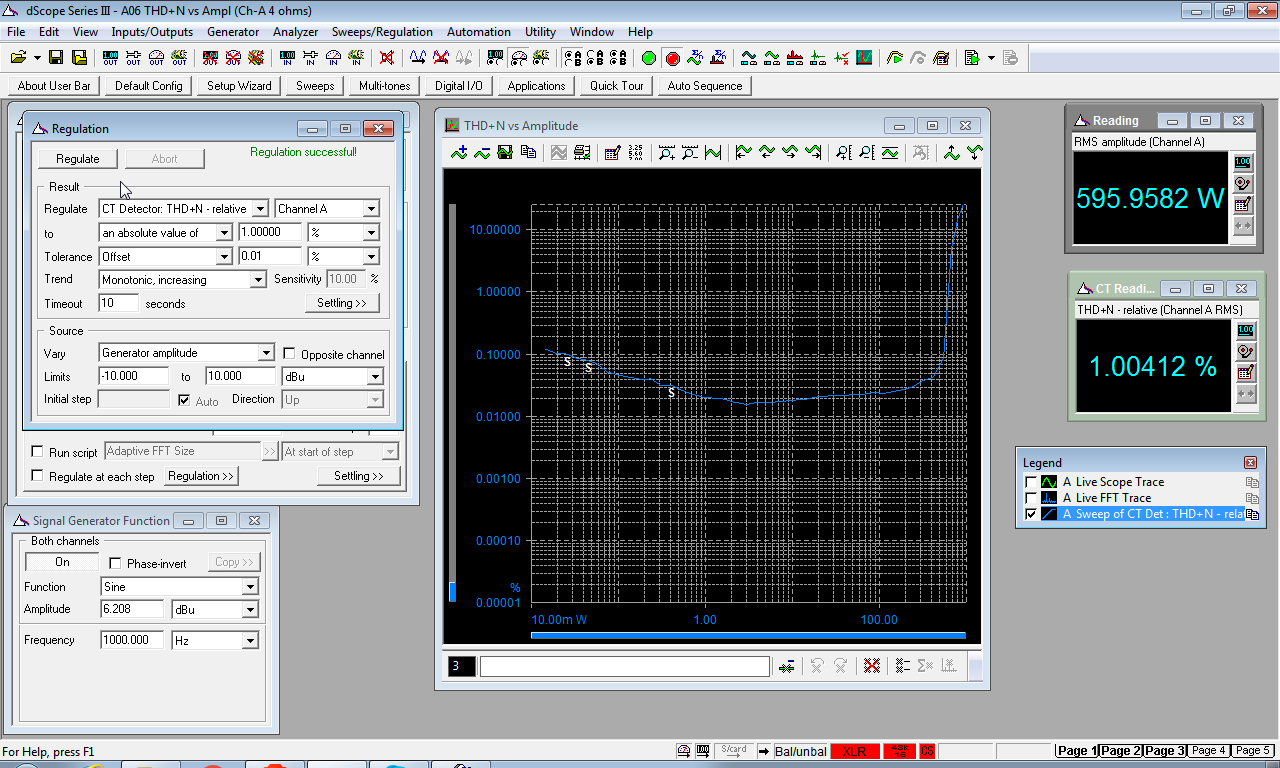Click the Copy icon in graph toolbar
The height and width of the screenshot is (768, 1280).
click(x=528, y=153)
